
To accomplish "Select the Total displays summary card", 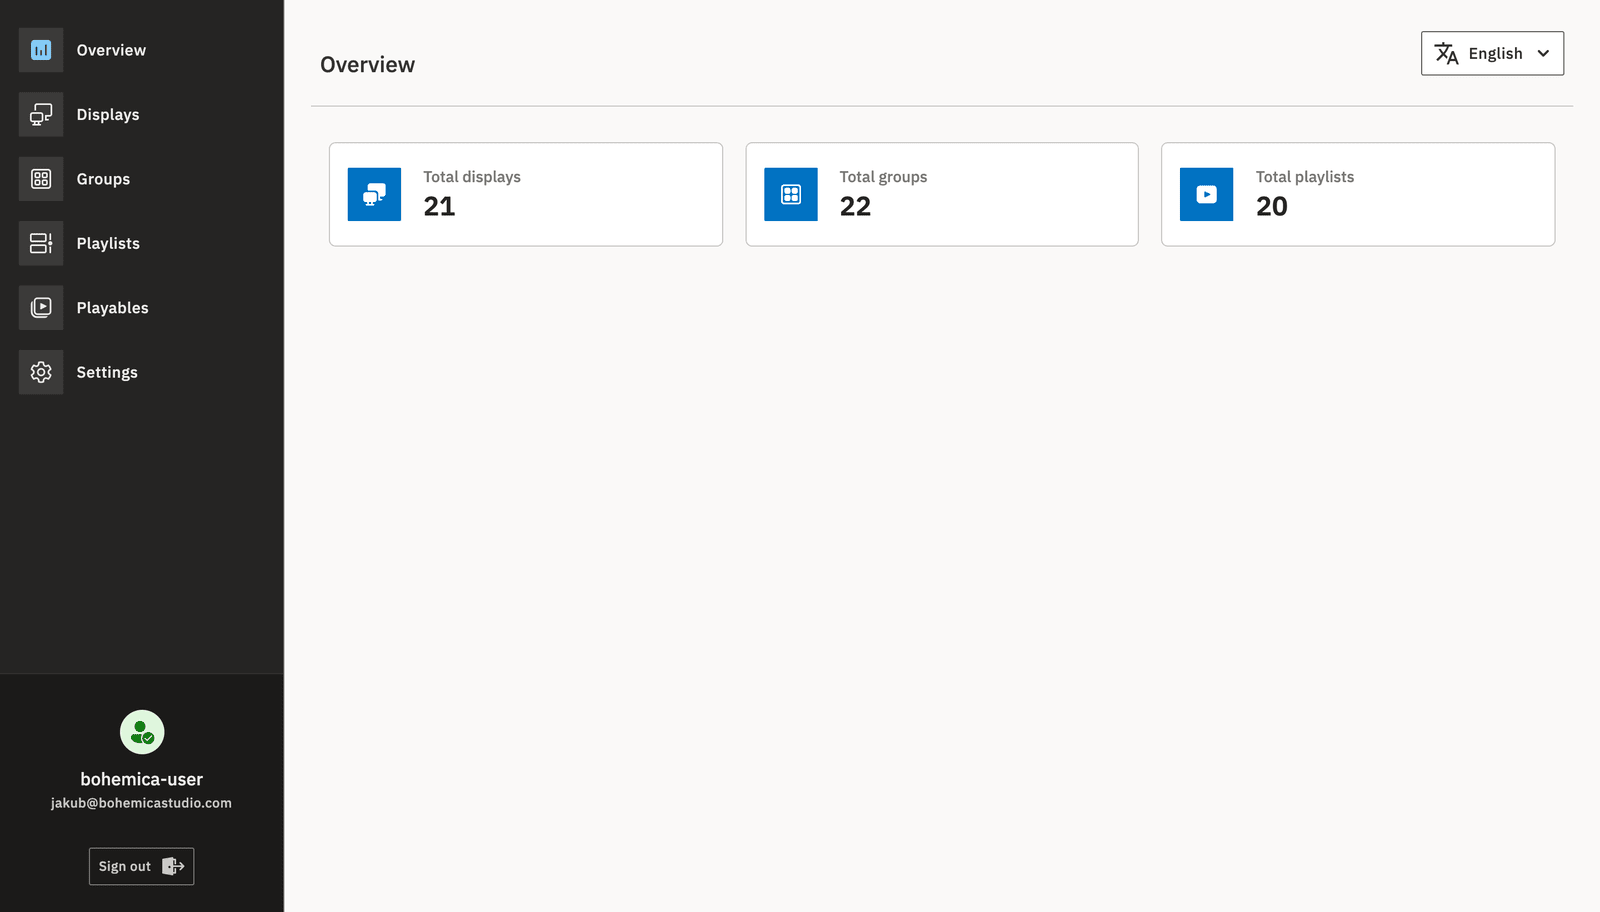I will [x=526, y=194].
